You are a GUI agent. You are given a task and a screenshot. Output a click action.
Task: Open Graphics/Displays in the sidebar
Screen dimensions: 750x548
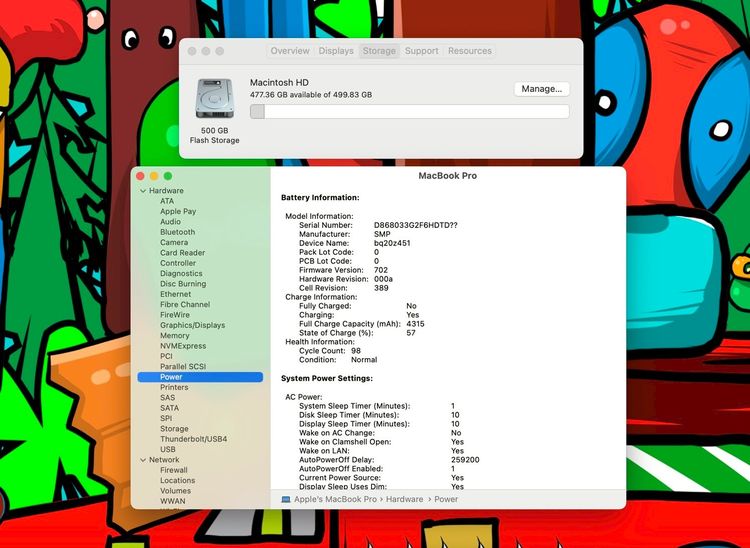coord(192,325)
